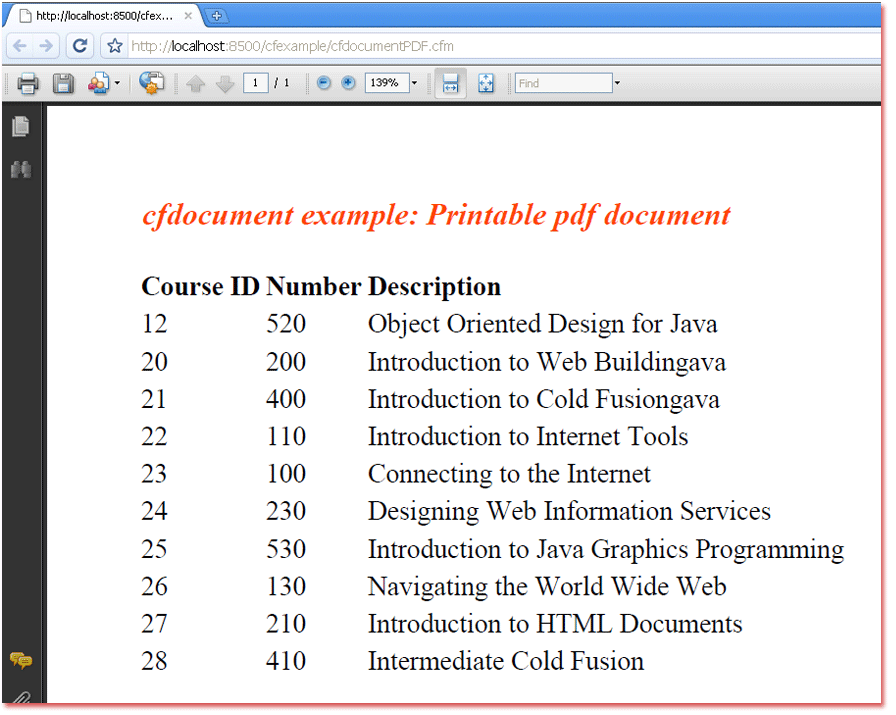Zoom in with plus button

pos(348,83)
